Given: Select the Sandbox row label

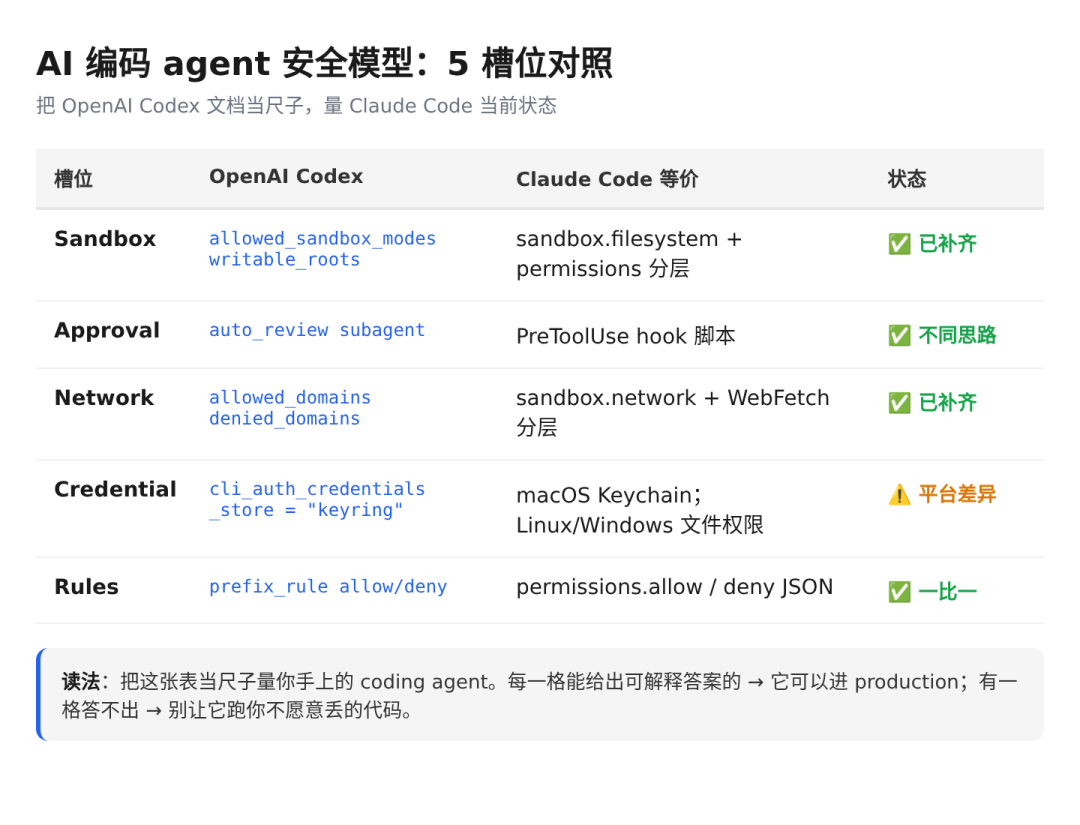Looking at the screenshot, I should point(105,239).
